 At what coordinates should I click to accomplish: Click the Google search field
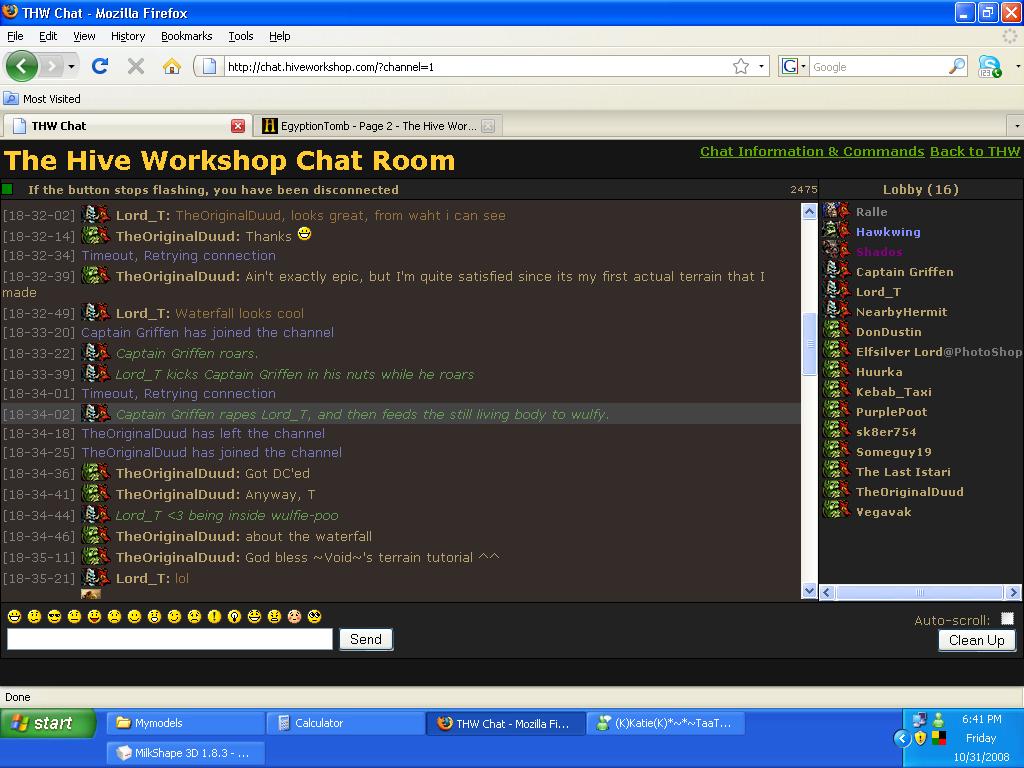pyautogui.click(x=878, y=67)
